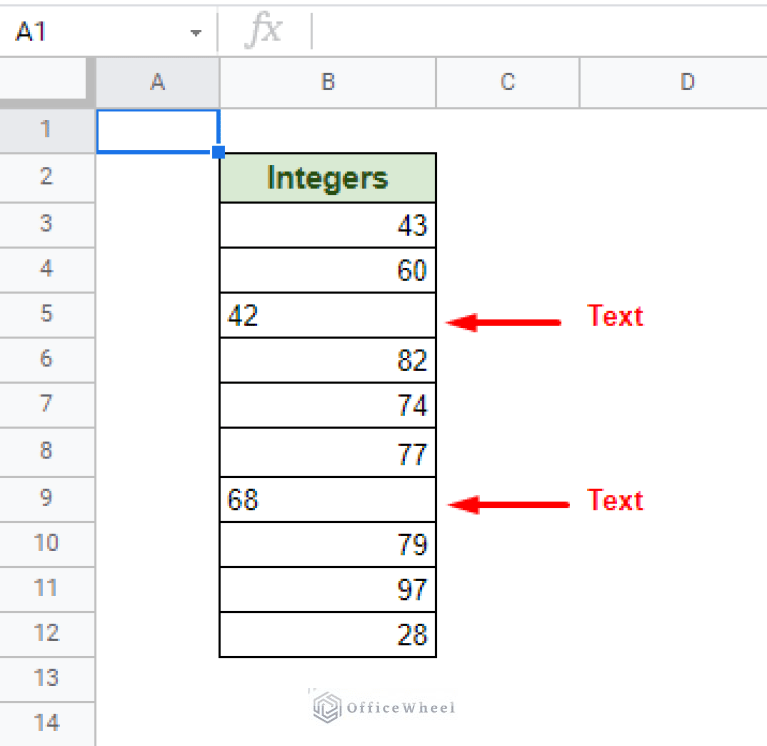Image resolution: width=767 pixels, height=746 pixels.
Task: Select column A header
Action: click(157, 83)
